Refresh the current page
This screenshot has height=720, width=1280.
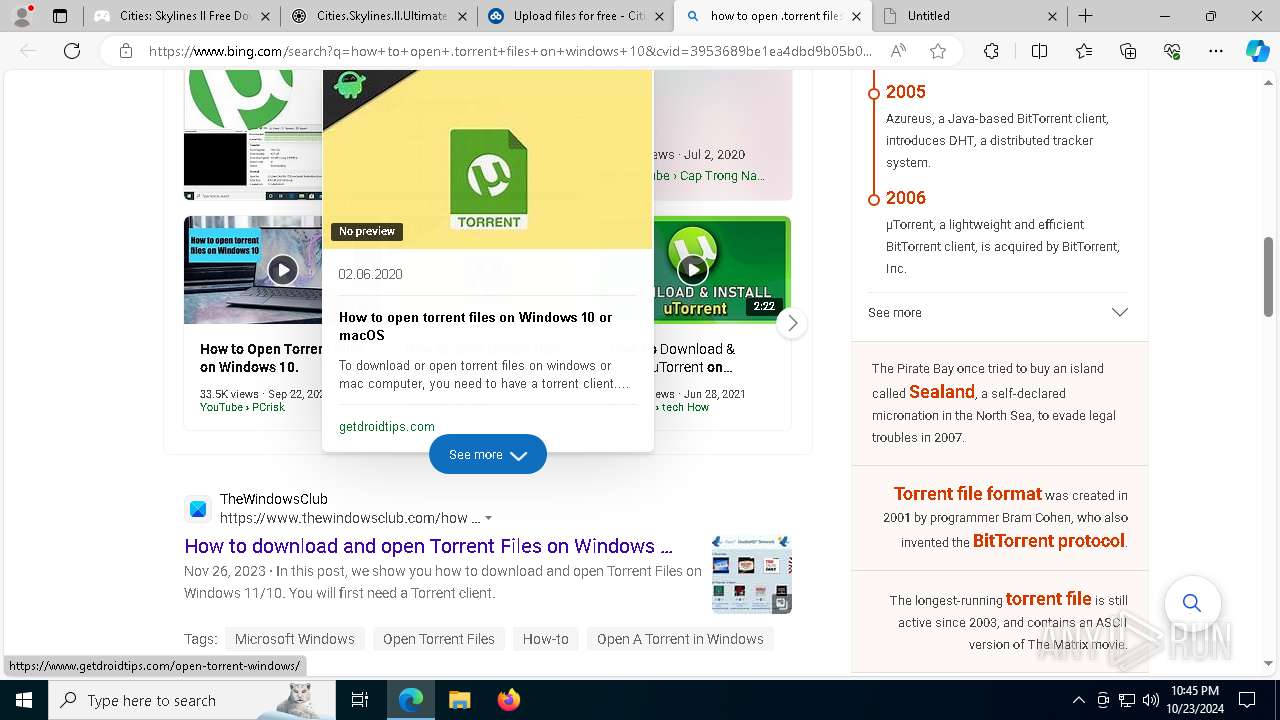pos(72,51)
